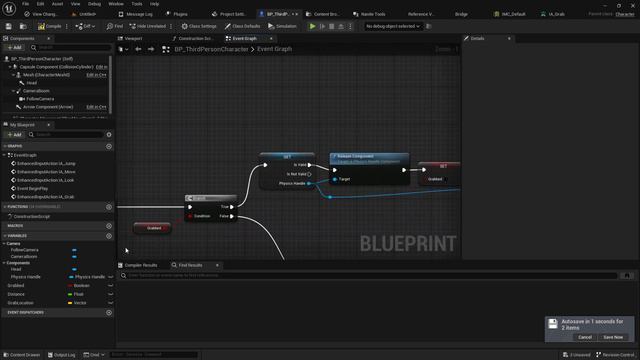Click the blueprint graph overview icon

tap(166, 49)
